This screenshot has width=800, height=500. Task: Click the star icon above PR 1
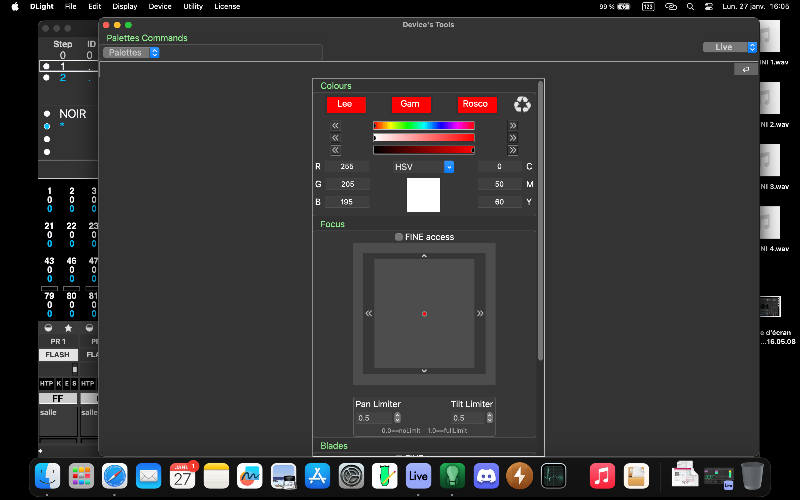click(x=68, y=328)
